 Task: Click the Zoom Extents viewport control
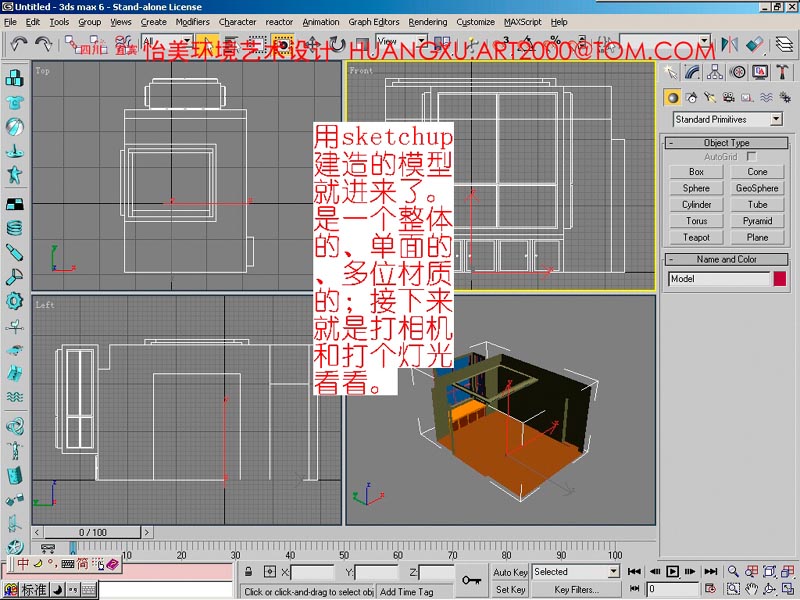coord(769,571)
